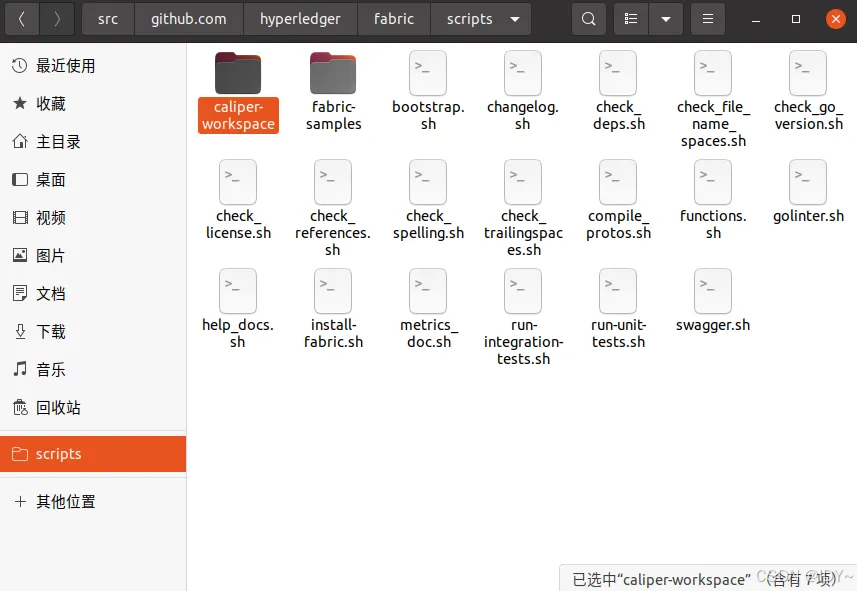Viewport: 857px width, 591px height.
Task: Select the bootstrap.sh script file
Action: [x=428, y=76]
